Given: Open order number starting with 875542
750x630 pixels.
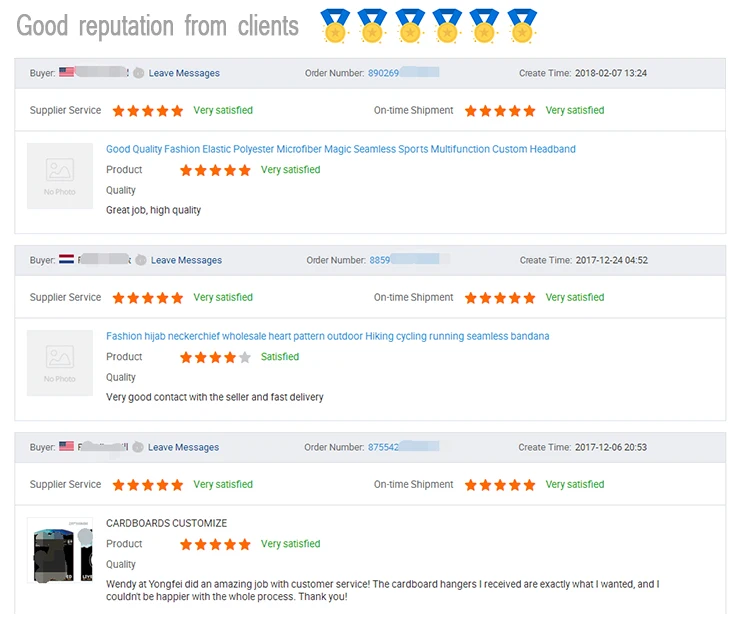Looking at the screenshot, I should tap(384, 447).
